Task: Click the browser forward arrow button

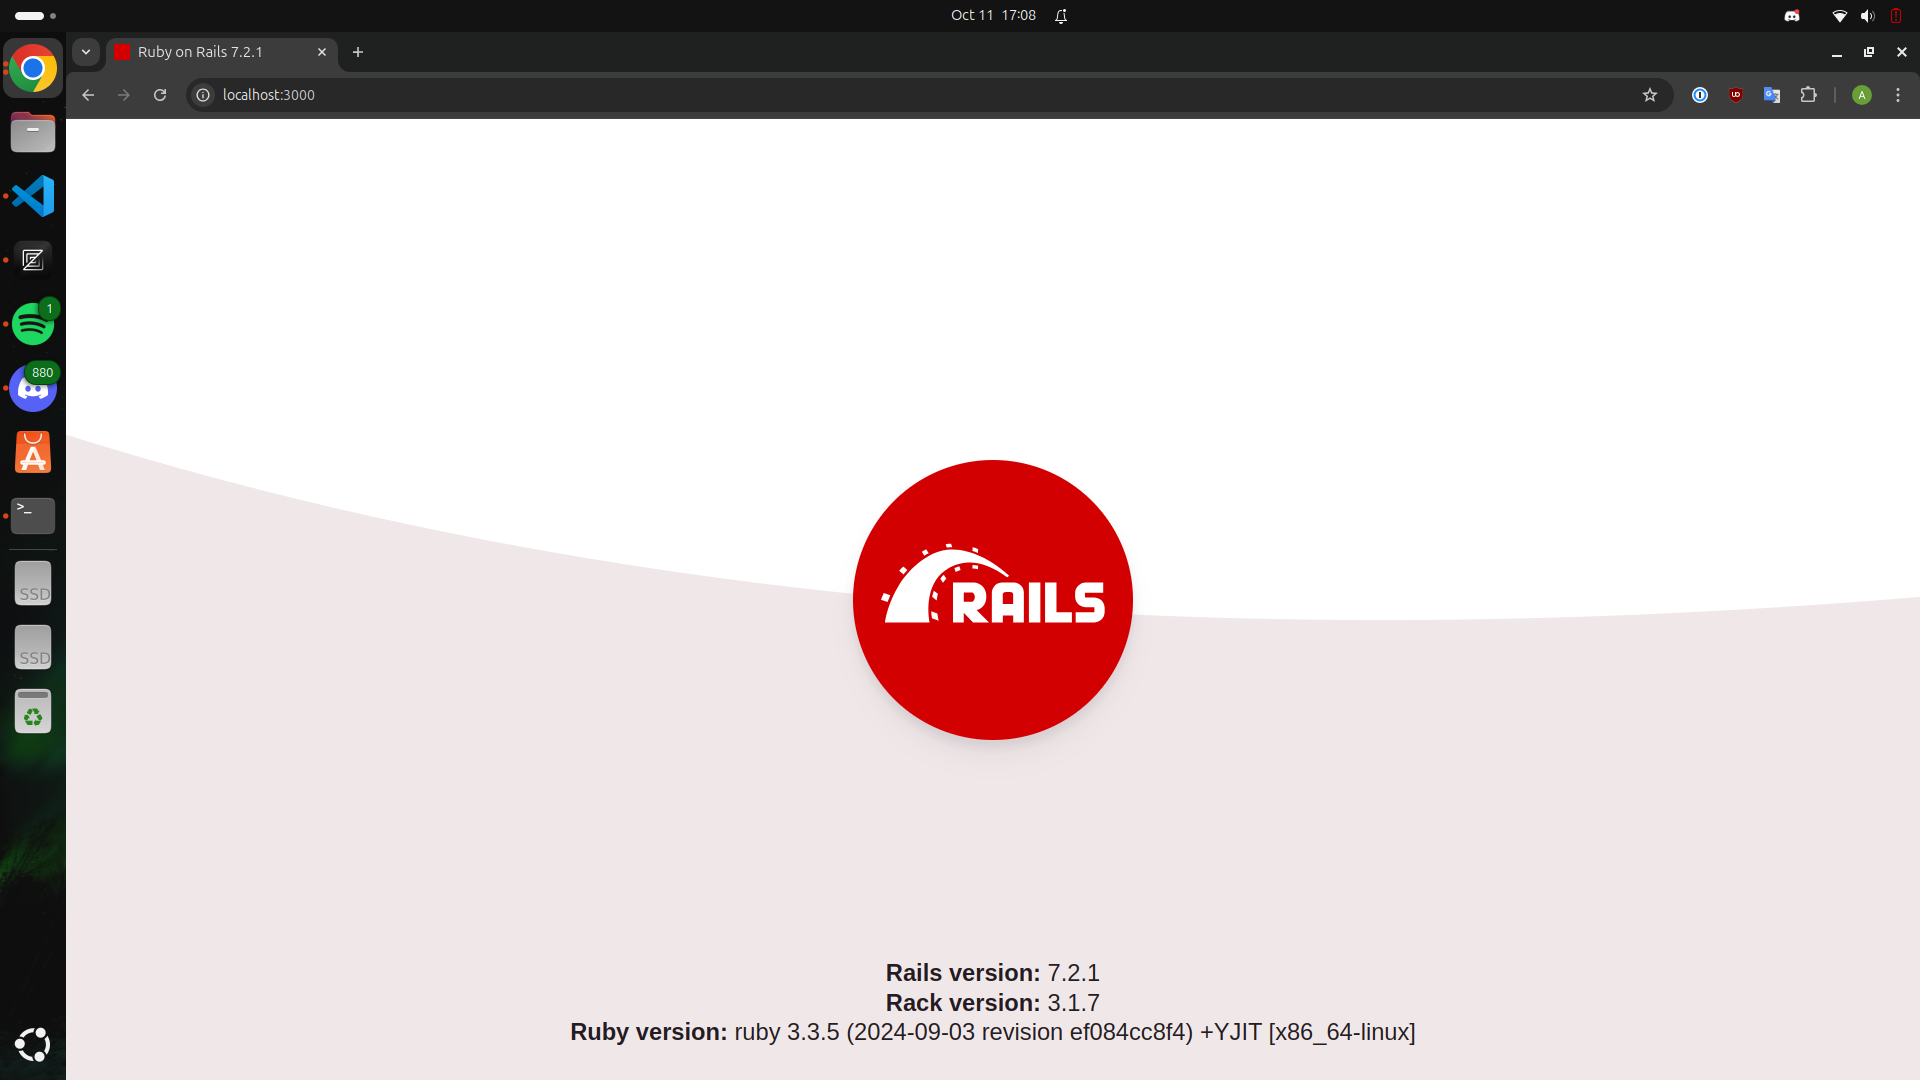Action: point(124,95)
